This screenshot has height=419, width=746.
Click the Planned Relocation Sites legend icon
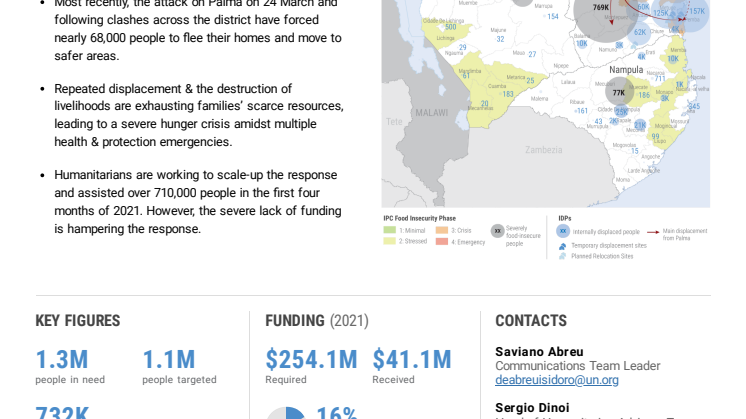click(x=562, y=256)
